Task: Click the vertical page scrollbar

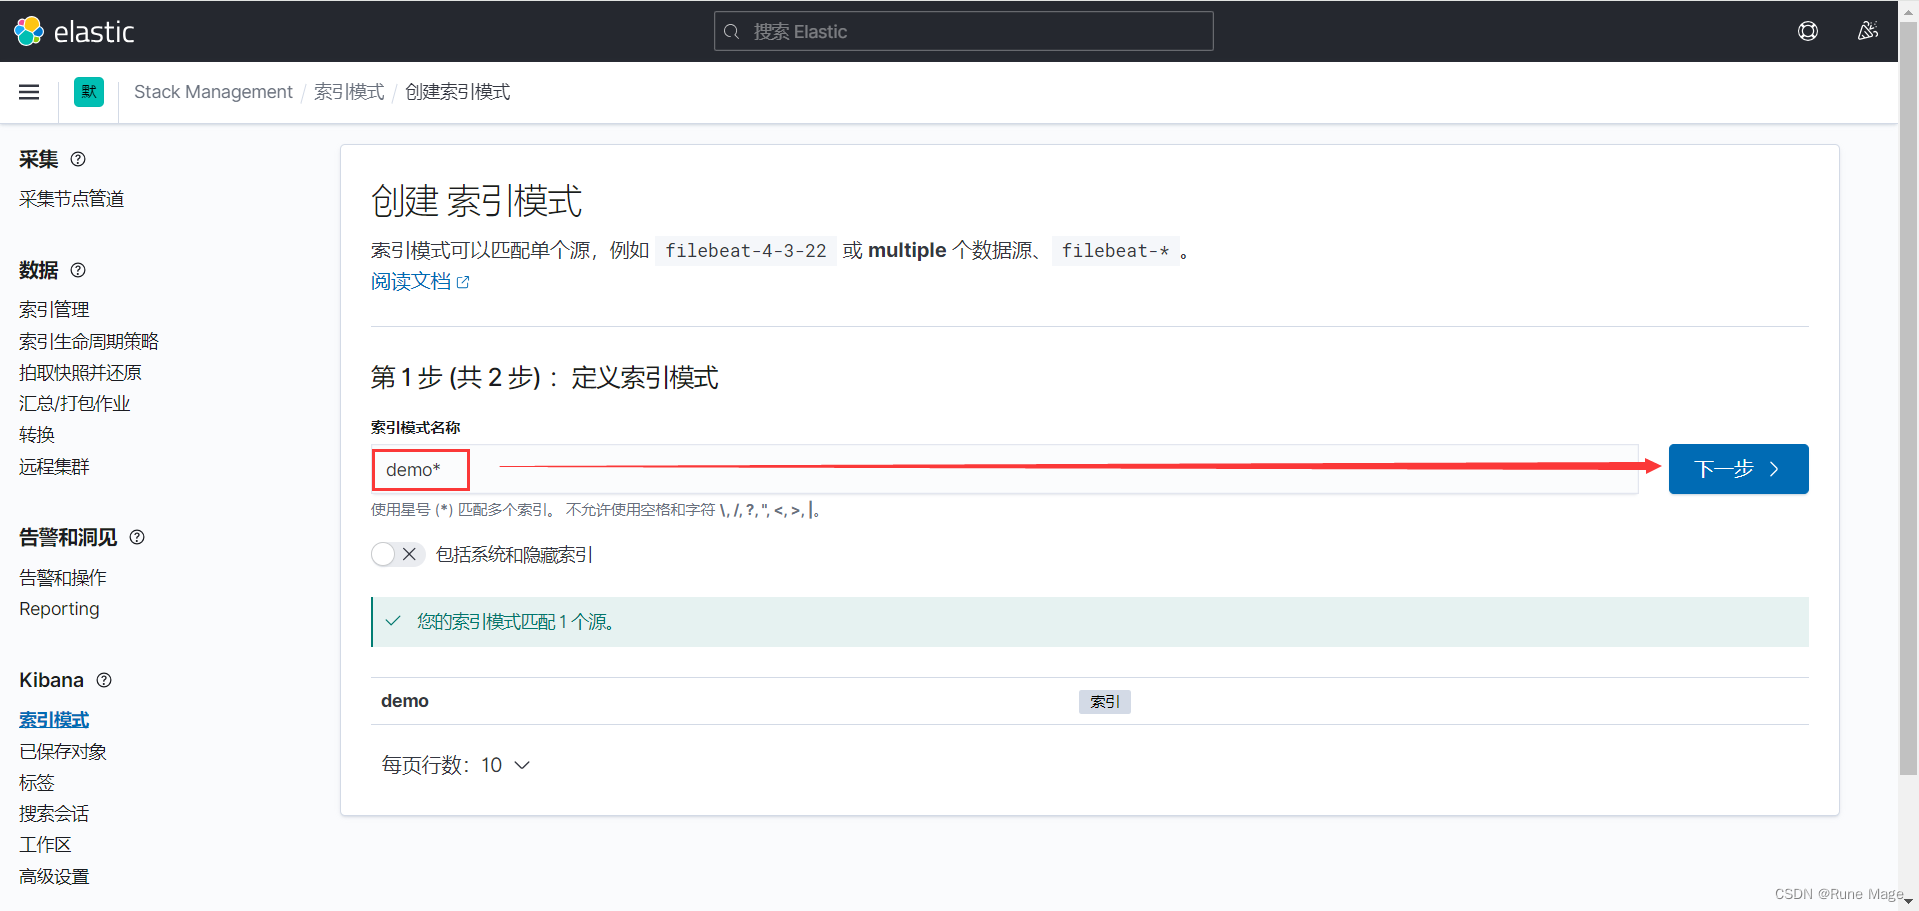Action: point(1908,400)
